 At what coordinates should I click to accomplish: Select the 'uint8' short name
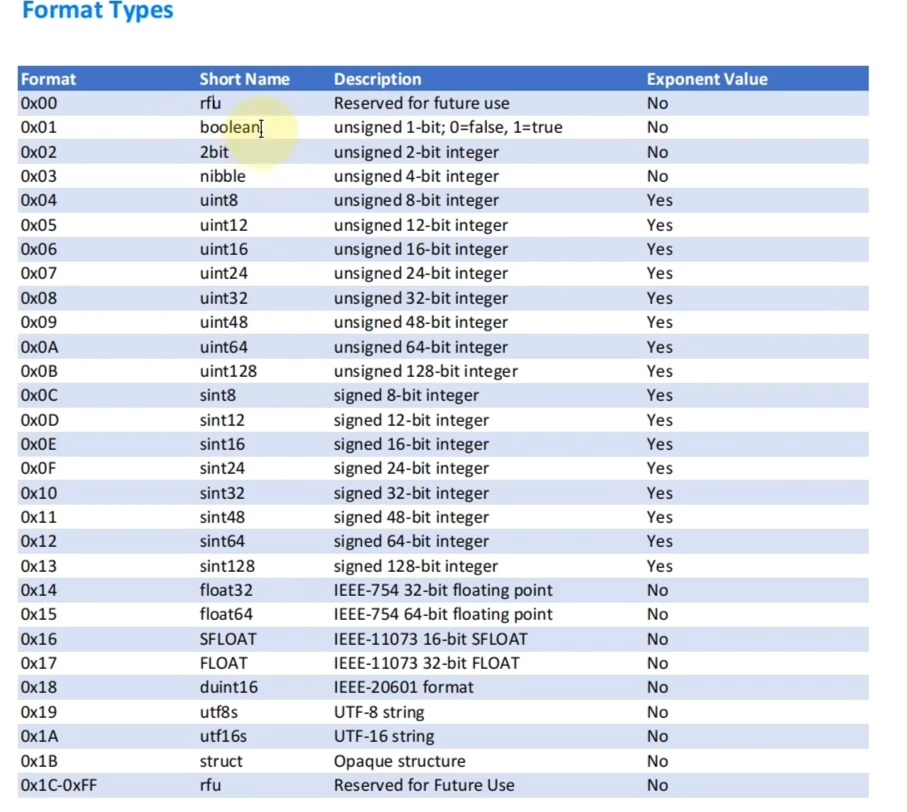(x=219, y=201)
